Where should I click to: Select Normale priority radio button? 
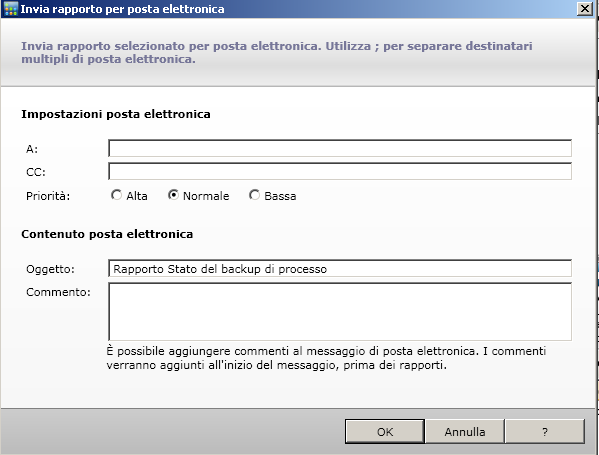[x=173, y=195]
